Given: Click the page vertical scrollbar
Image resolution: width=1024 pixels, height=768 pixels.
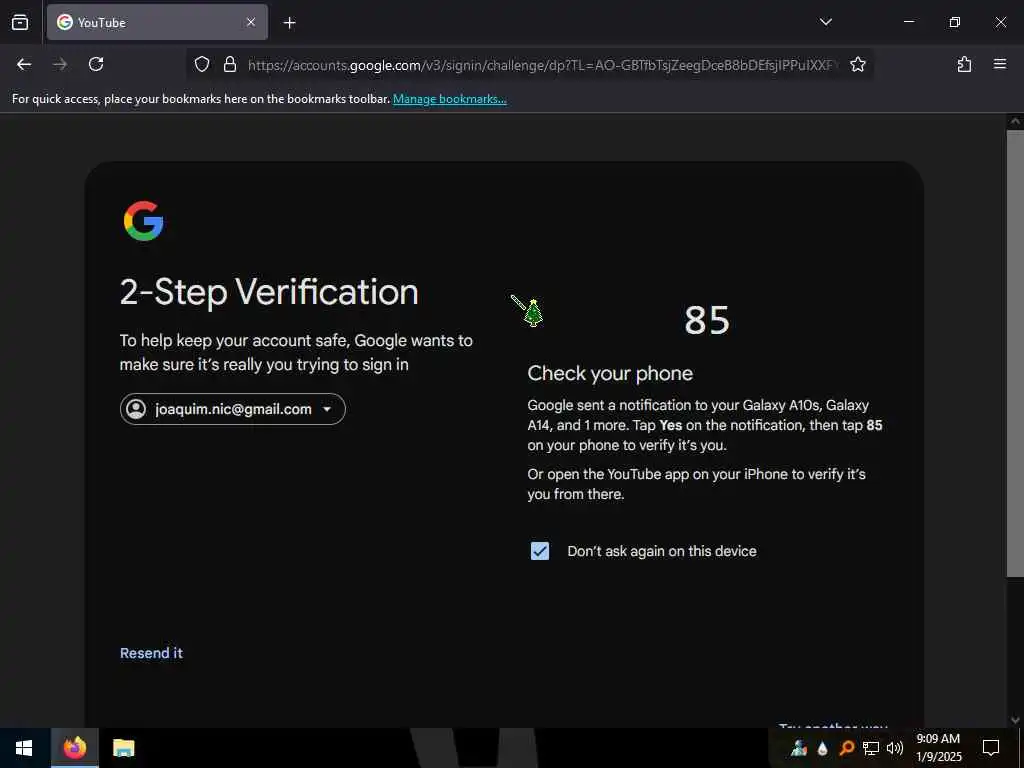Looking at the screenshot, I should (1015, 353).
